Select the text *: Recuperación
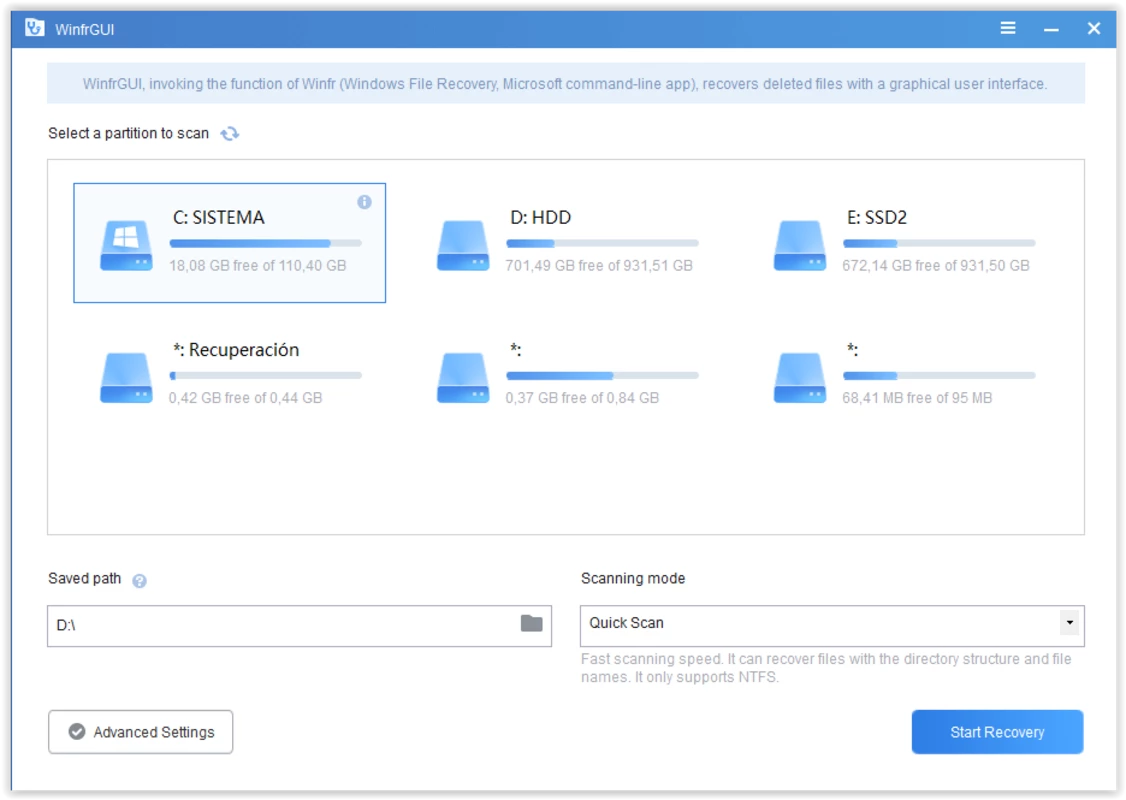The image size is (1126, 800). [x=236, y=350]
